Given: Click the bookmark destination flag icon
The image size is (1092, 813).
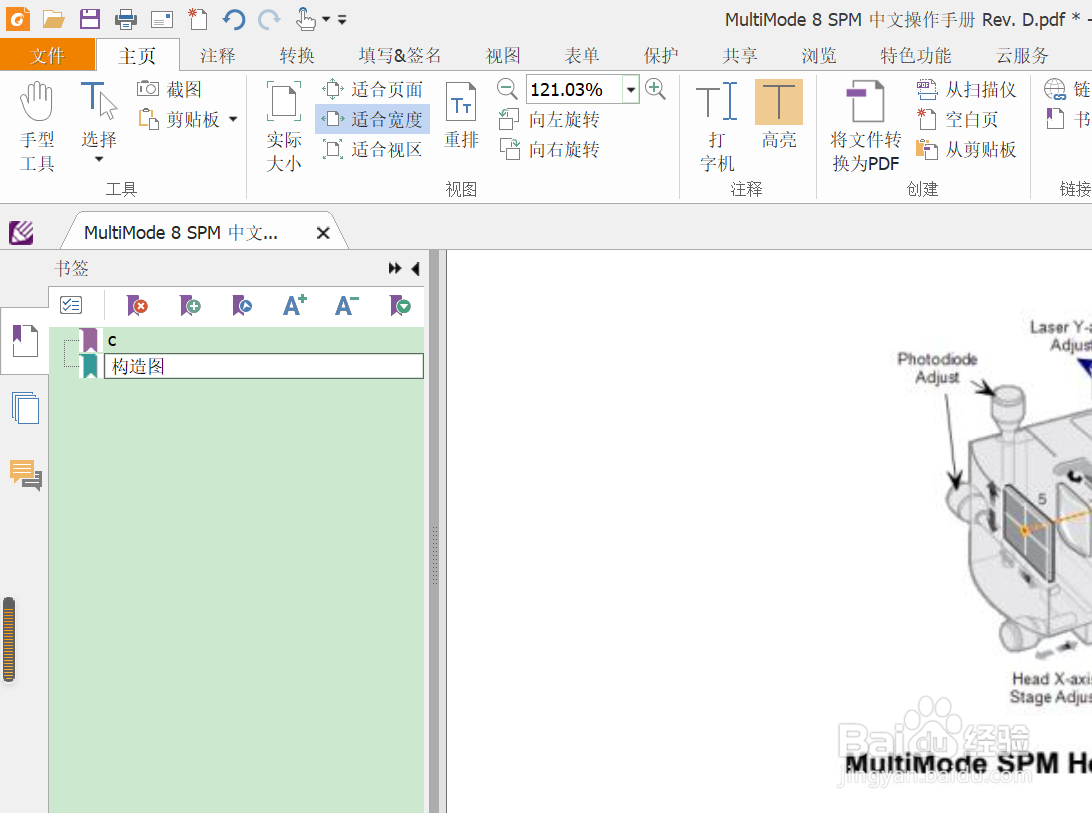Looking at the screenshot, I should pos(242,305).
